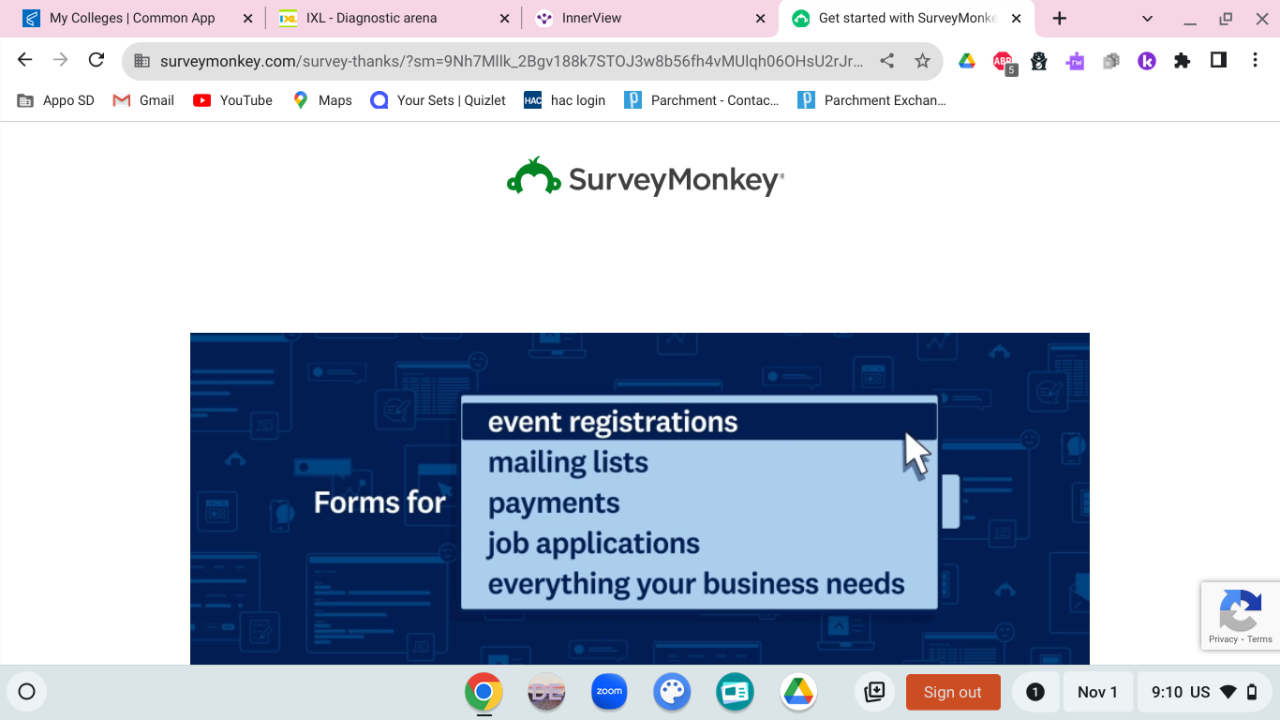Screen dimensions: 1280x720
Task: Open the bear-icon browser extension
Action: [1039, 61]
